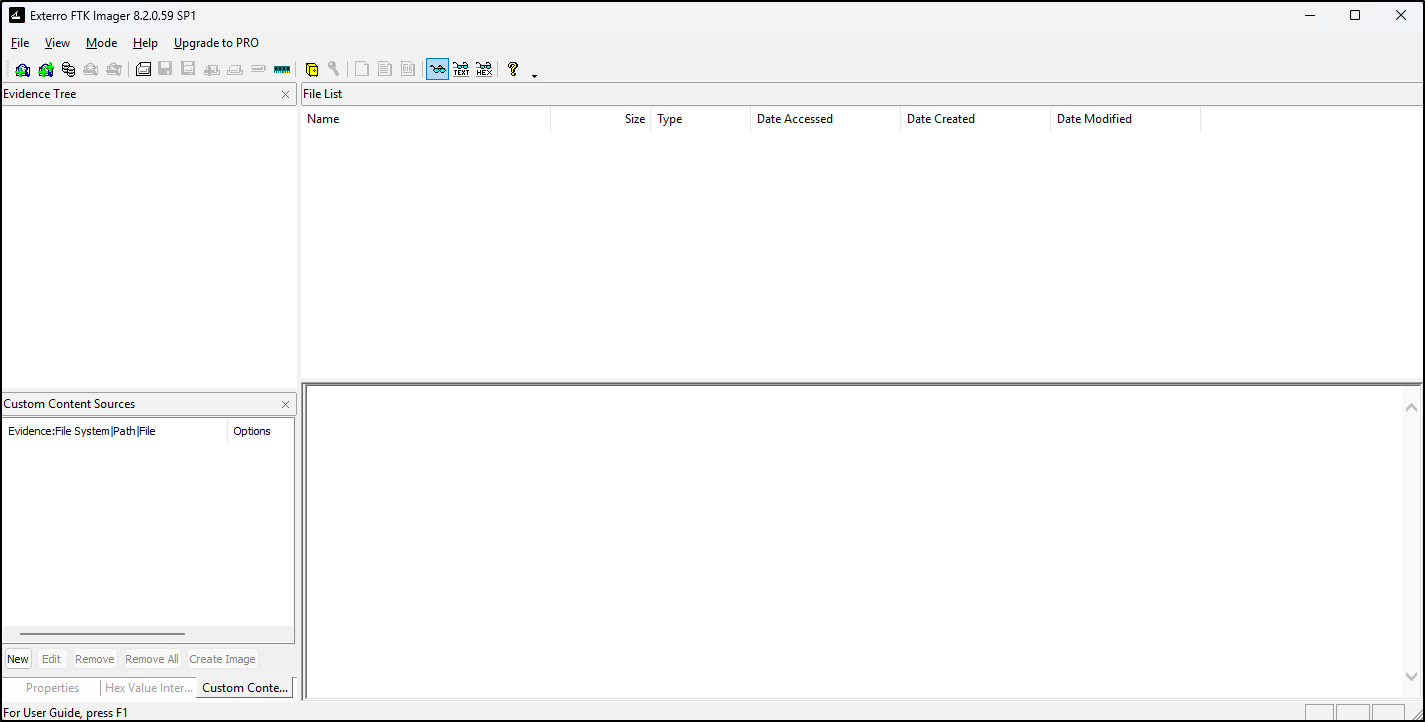Viewport: 1425px width, 722px height.
Task: Click the Remove All Evidence Items icon
Action: click(x=114, y=69)
